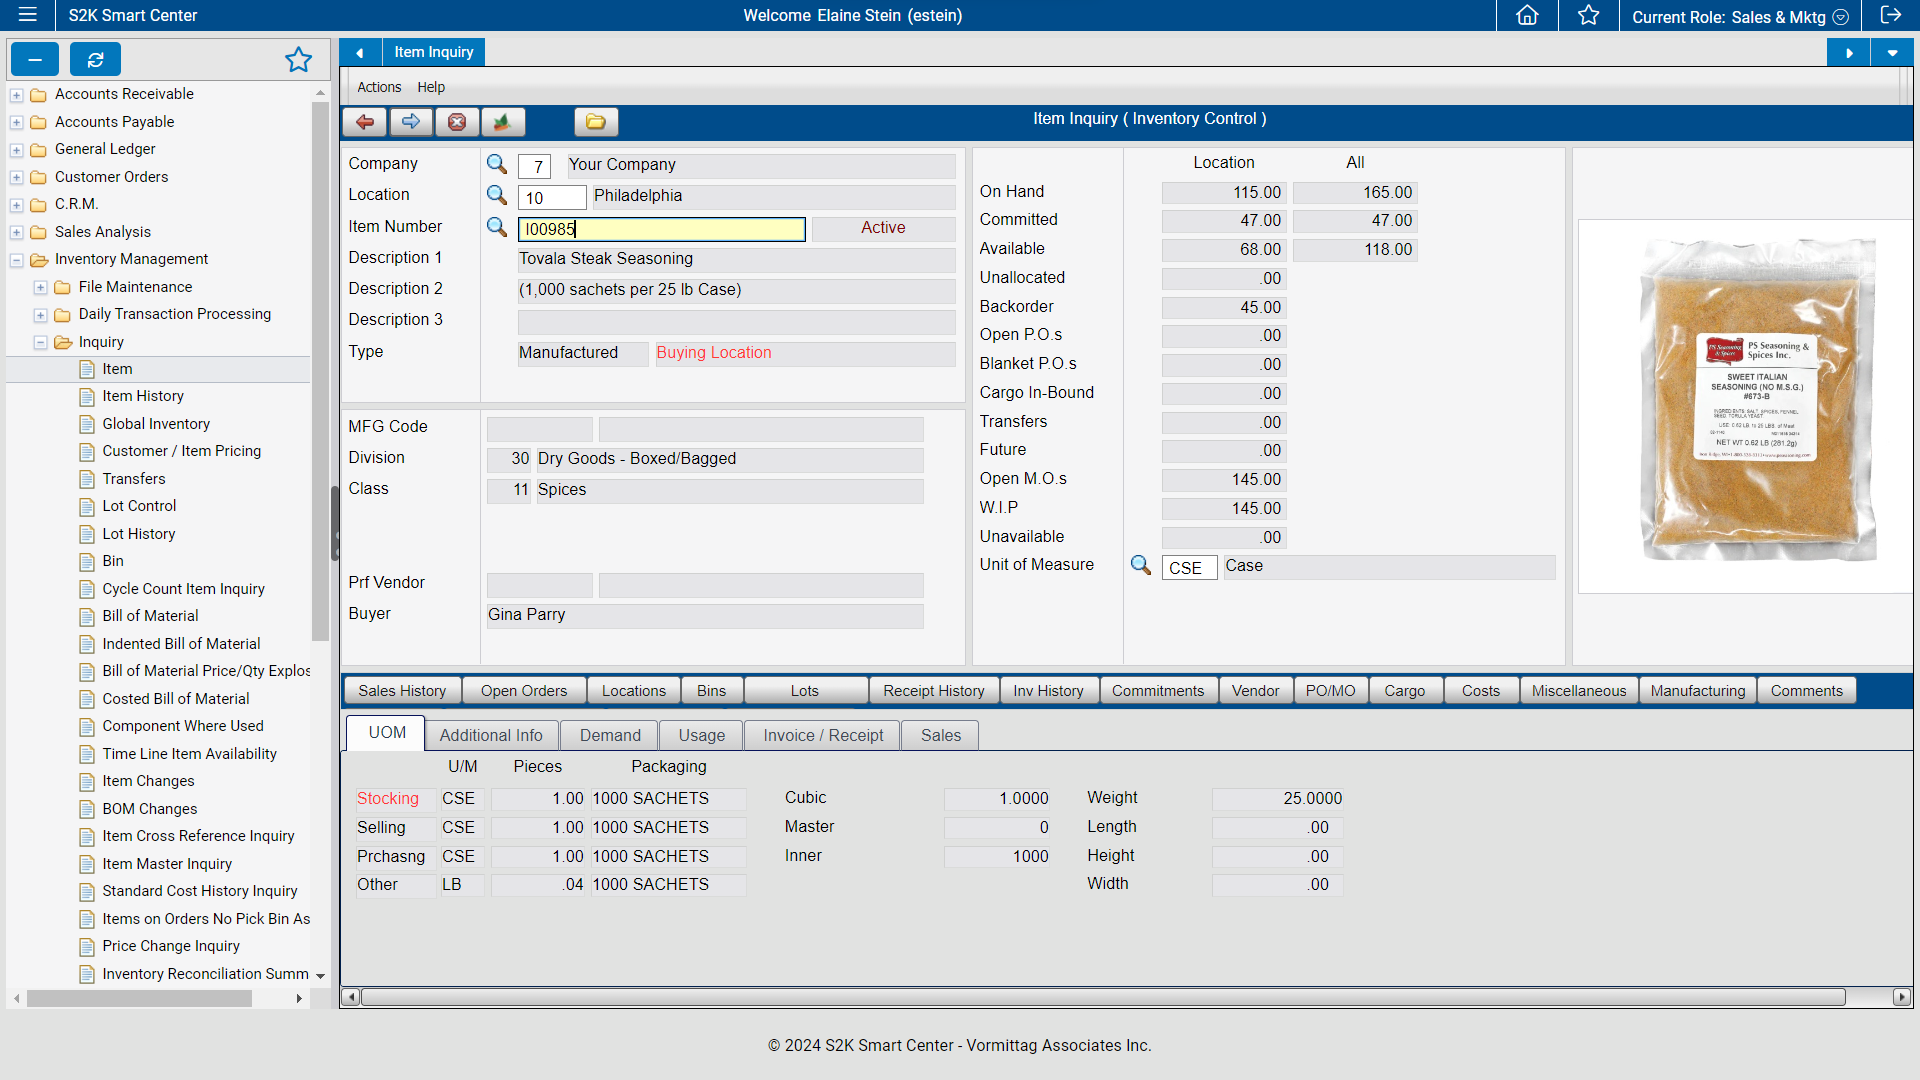Open the hamburger menu at top left
1920x1080 pixels.
click(27, 15)
